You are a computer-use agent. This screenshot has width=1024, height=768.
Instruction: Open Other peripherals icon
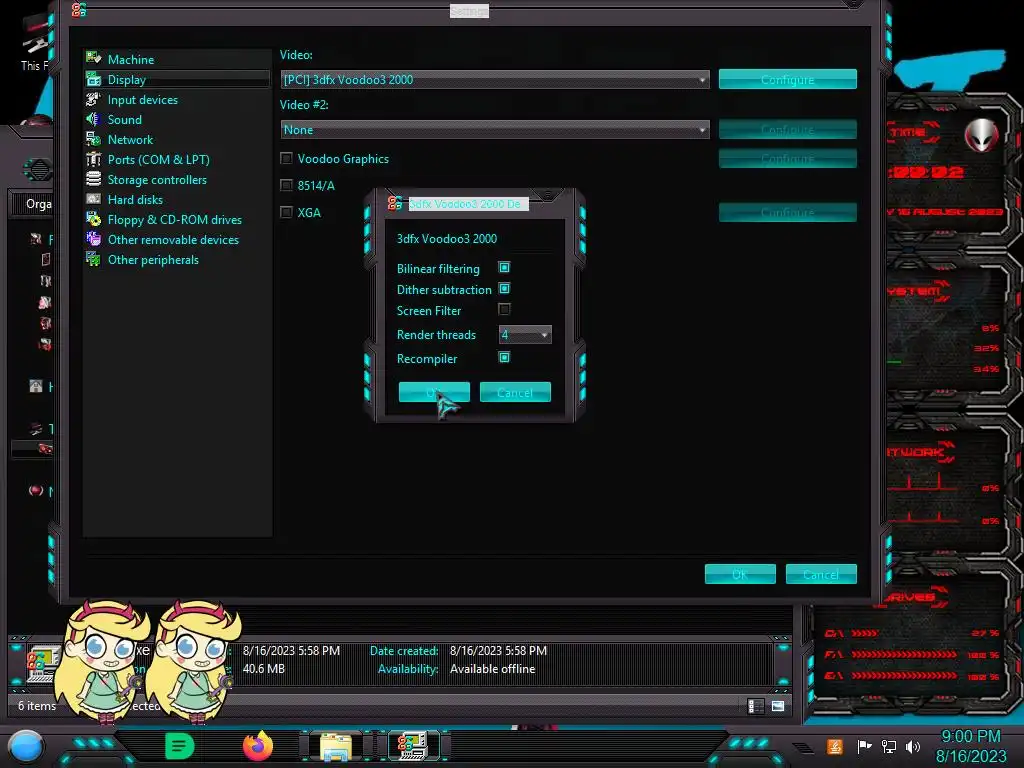(93, 260)
